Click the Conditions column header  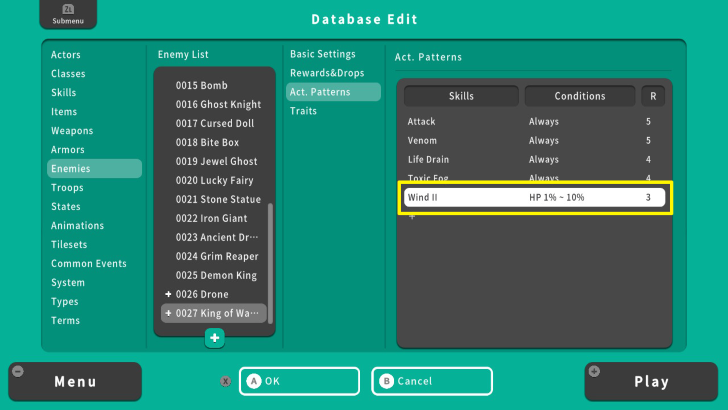(579, 96)
